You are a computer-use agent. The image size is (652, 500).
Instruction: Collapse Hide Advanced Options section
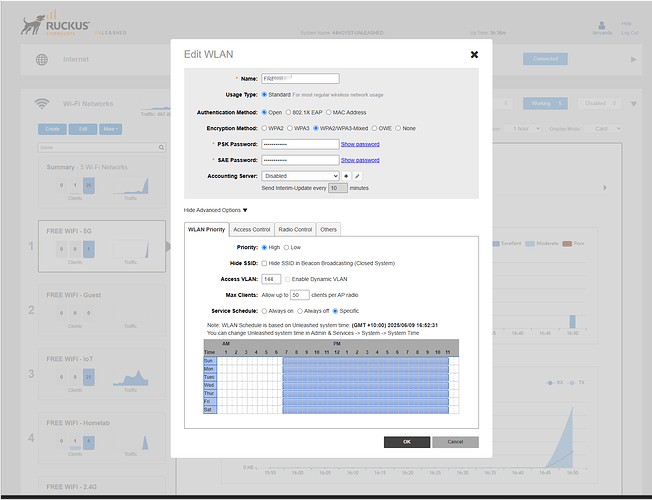tap(215, 210)
